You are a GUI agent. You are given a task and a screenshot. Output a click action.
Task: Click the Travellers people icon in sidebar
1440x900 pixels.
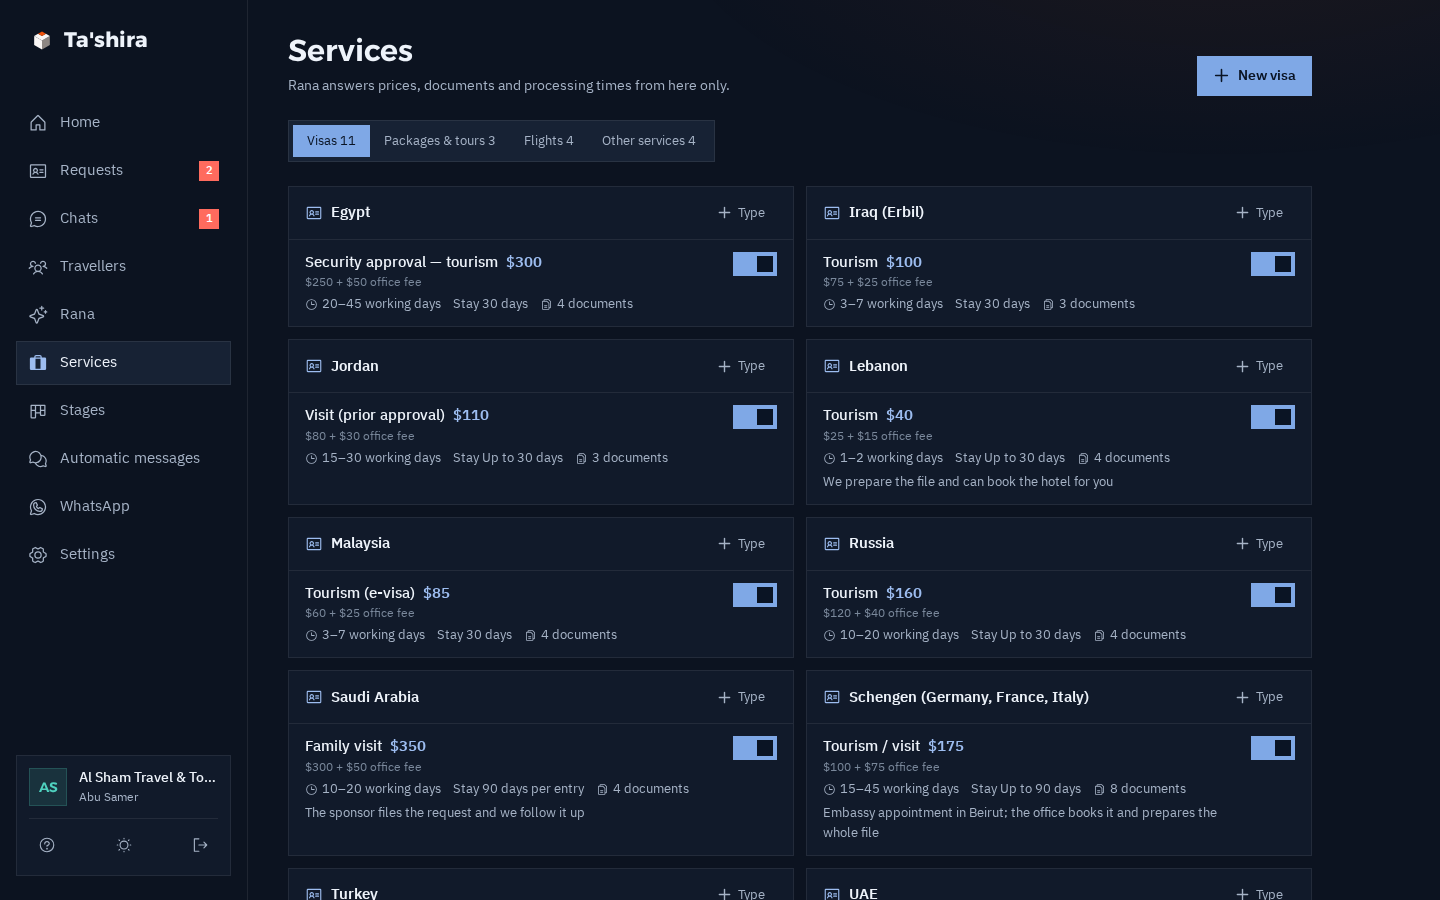coord(38,267)
